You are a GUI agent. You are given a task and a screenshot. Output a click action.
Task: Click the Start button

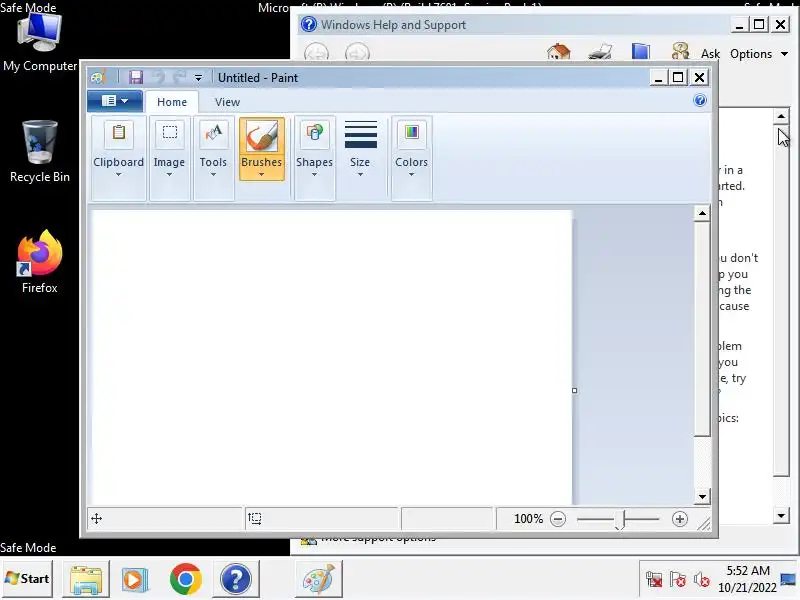27,579
